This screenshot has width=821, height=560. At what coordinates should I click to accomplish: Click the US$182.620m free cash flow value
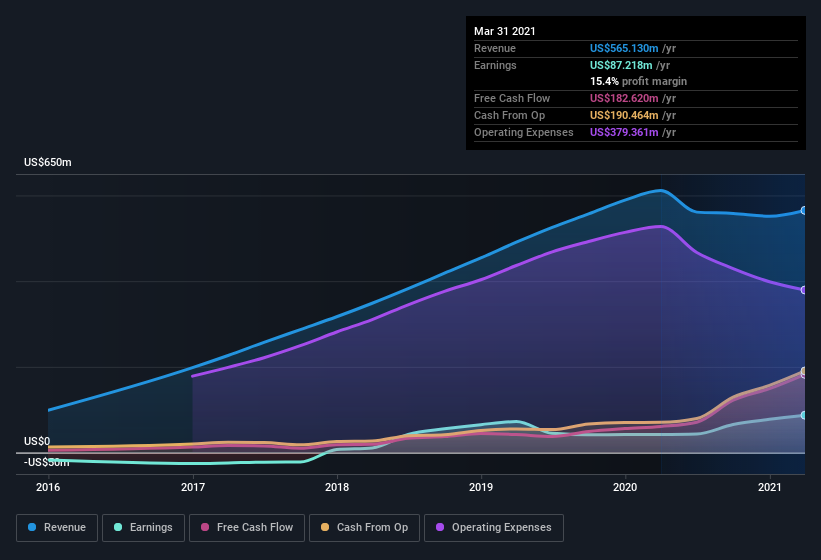point(624,98)
